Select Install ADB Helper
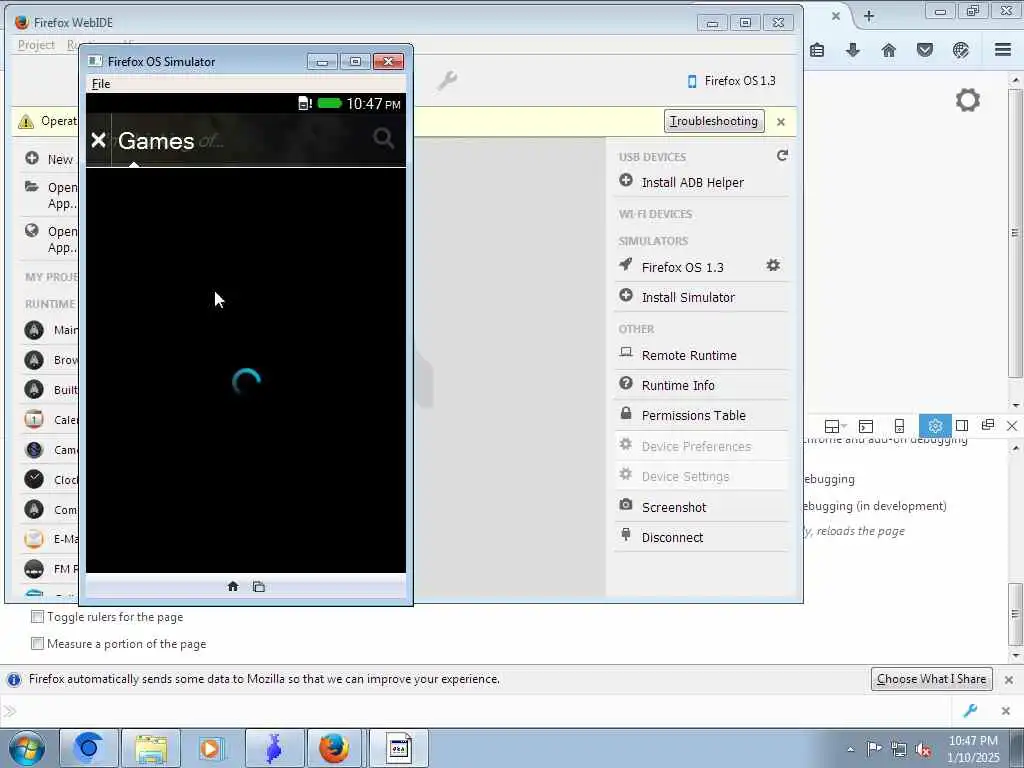This screenshot has width=1024, height=768. (x=701, y=182)
